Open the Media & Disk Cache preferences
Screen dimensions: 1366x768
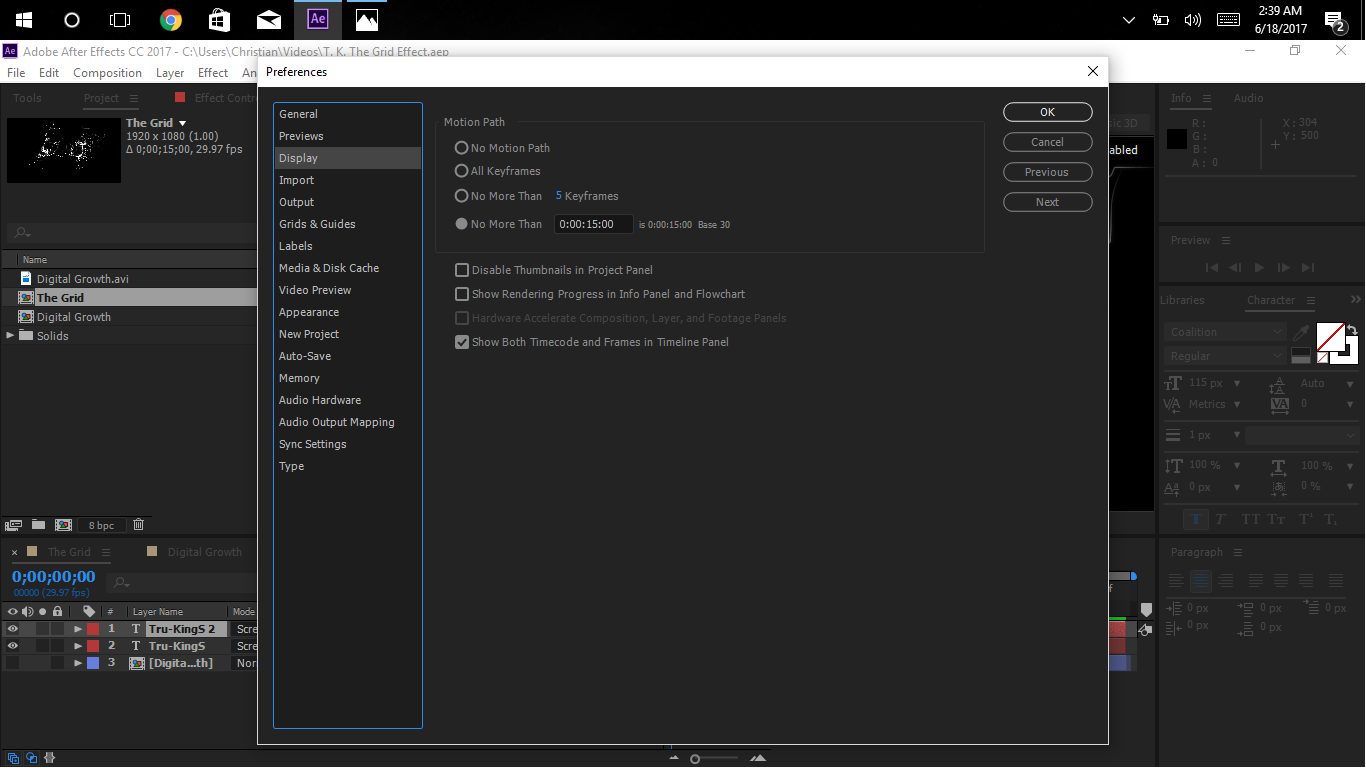click(x=348, y=268)
